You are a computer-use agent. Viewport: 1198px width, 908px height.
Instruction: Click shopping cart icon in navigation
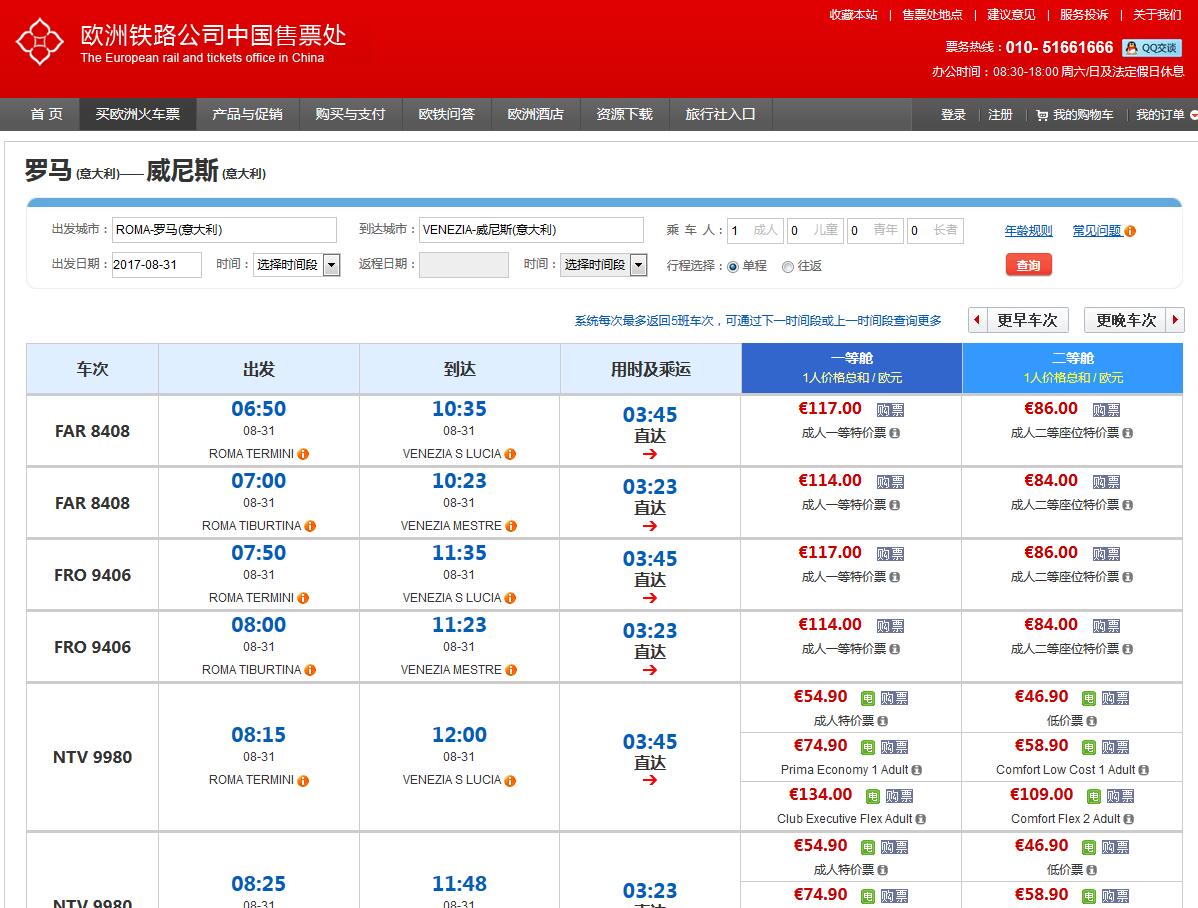pyautogui.click(x=1042, y=115)
